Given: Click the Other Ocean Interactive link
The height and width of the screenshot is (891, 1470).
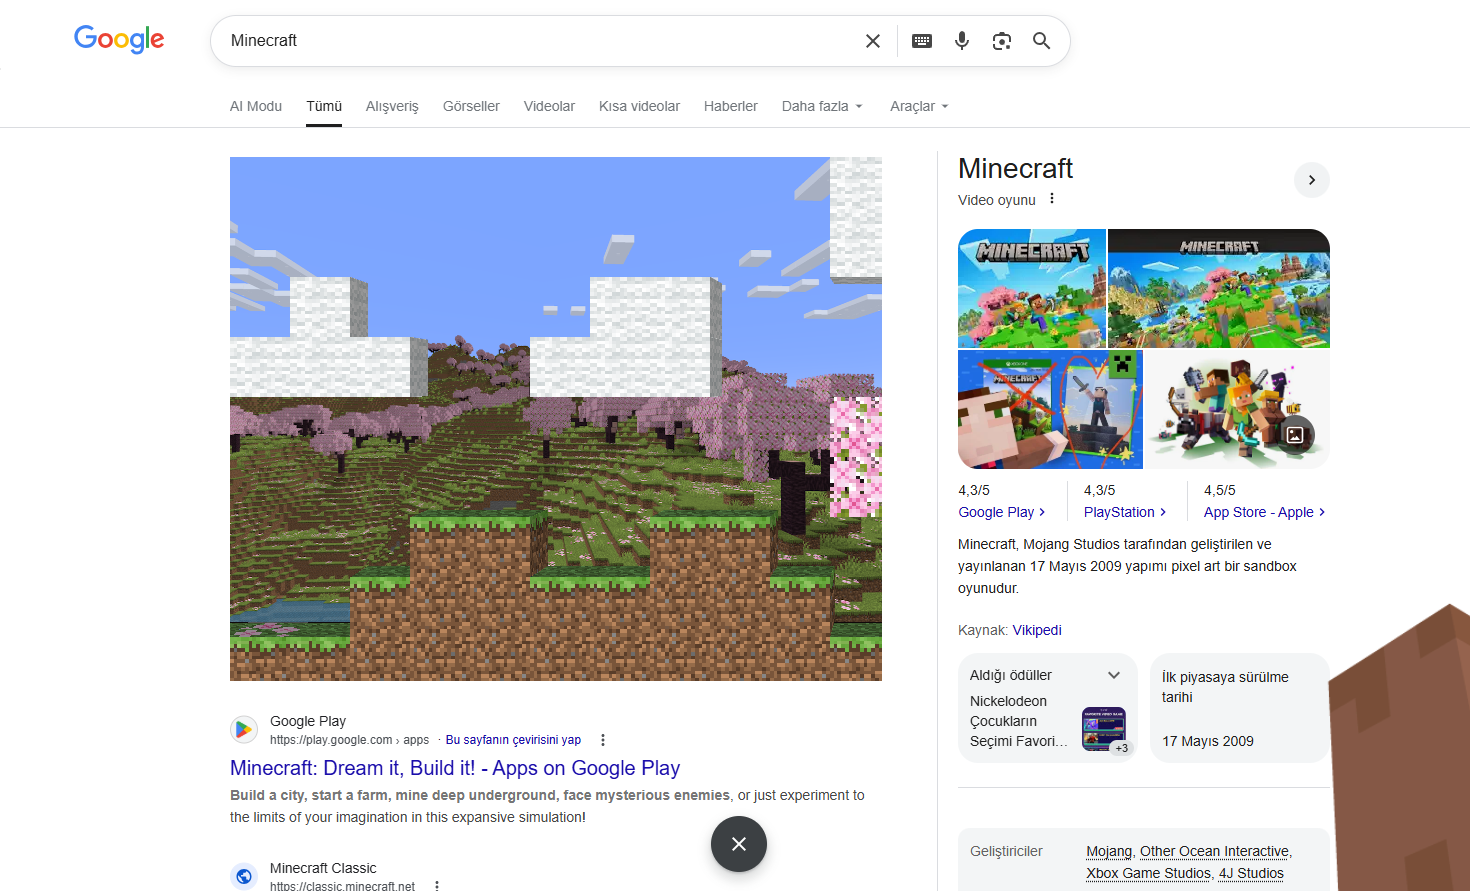Looking at the screenshot, I should [1214, 851].
